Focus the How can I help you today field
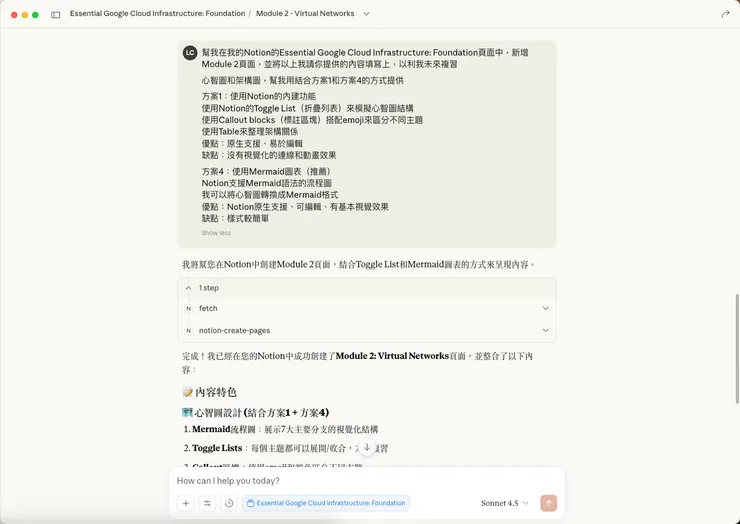The image size is (740, 524). pyautogui.click(x=367, y=481)
